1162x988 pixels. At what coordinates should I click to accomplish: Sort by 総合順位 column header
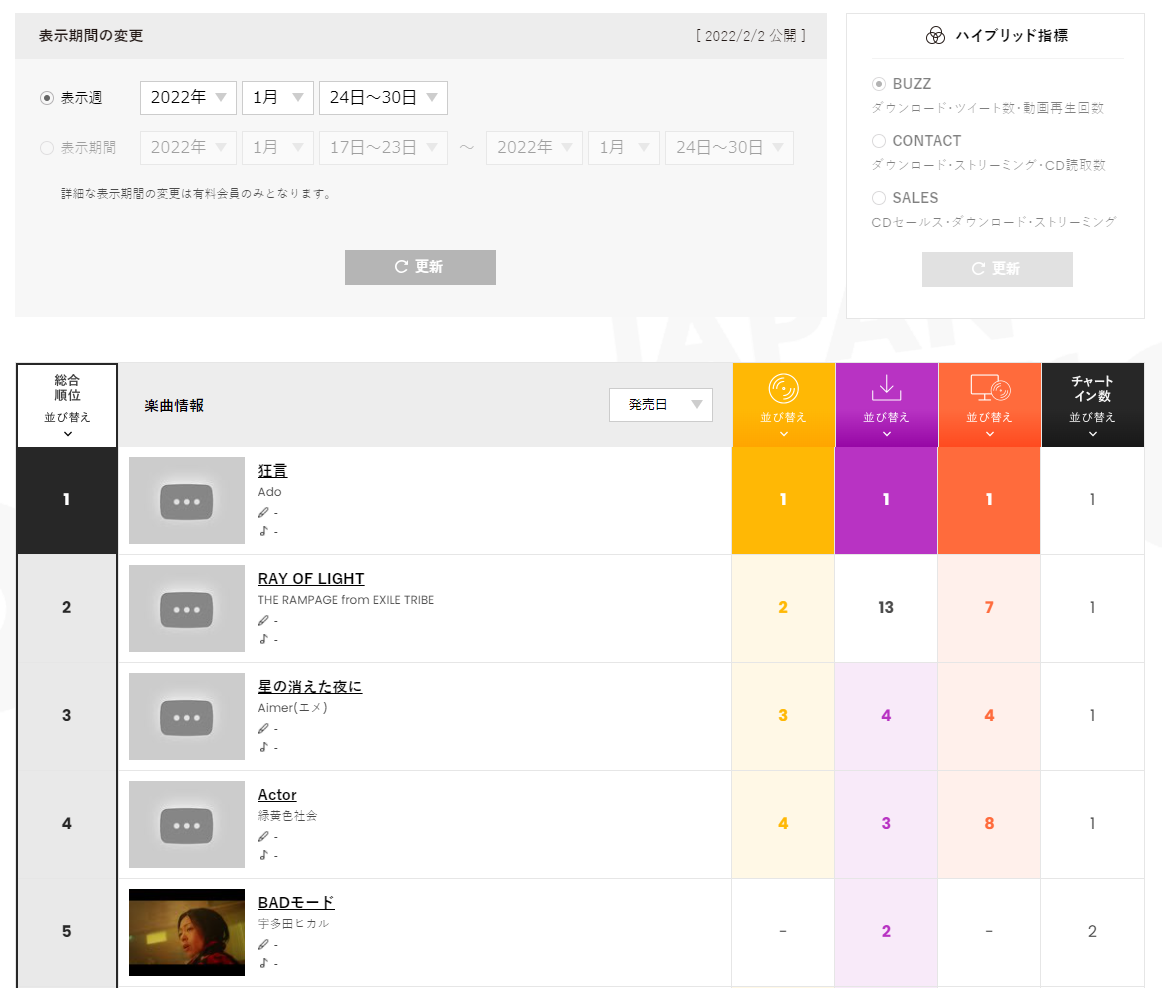tap(67, 405)
